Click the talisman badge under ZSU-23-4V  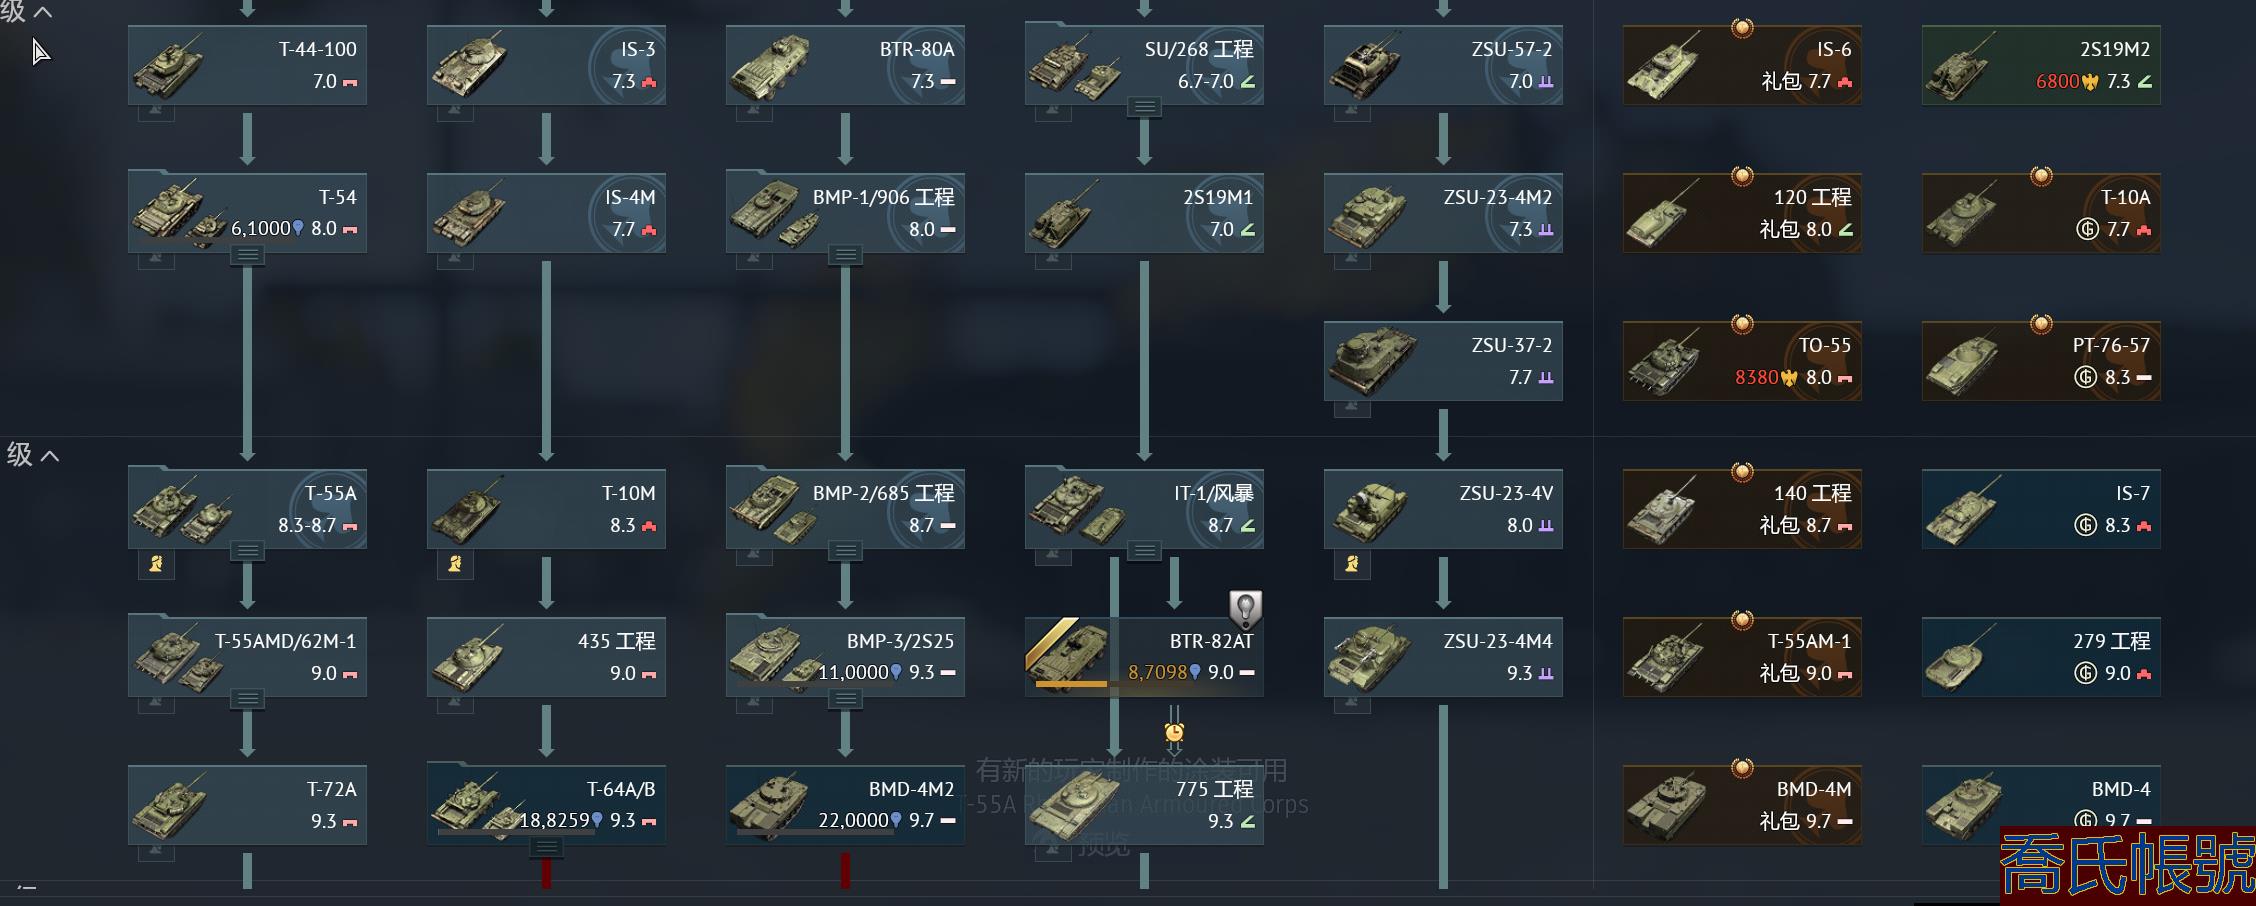pos(1352,564)
